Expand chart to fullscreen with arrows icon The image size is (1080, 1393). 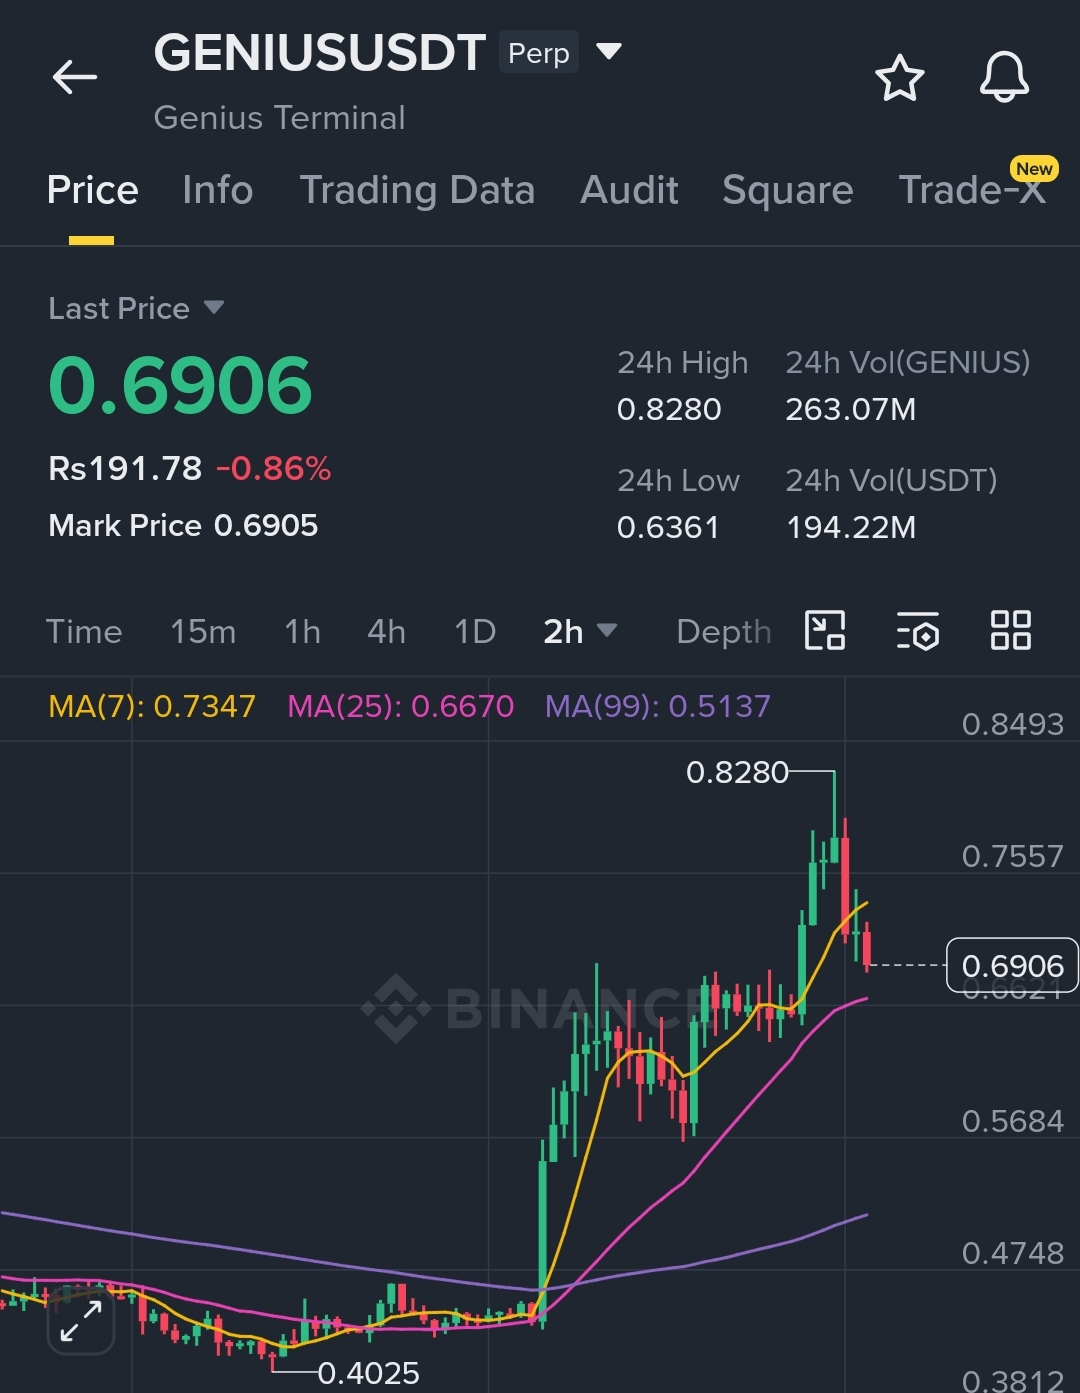click(x=81, y=1321)
